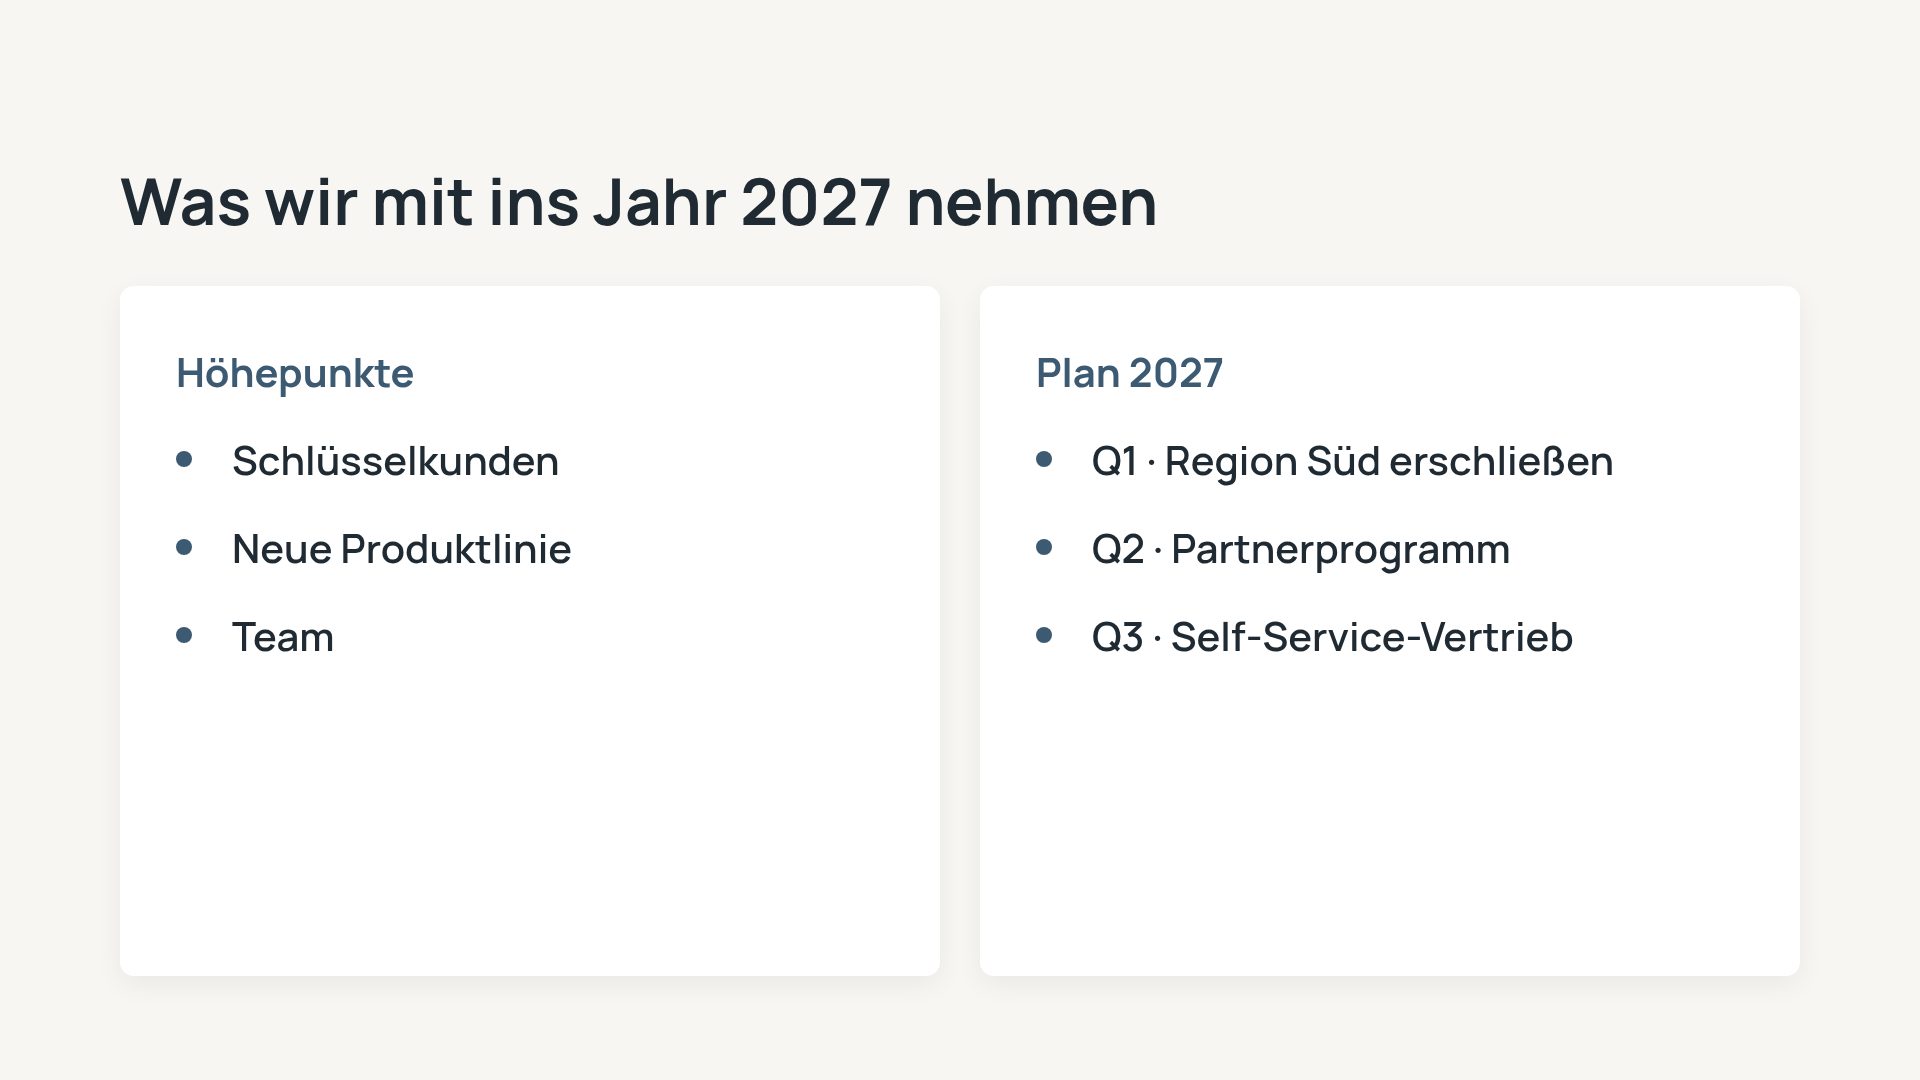Click the Q1 Region Süd erschließen item

click(1352, 461)
